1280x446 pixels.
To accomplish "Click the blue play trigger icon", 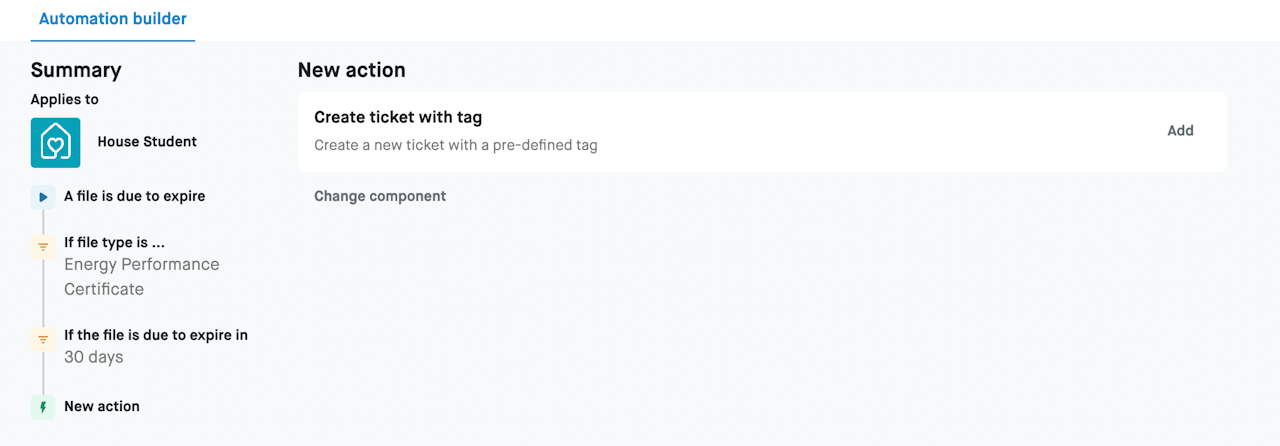I will 43,197.
